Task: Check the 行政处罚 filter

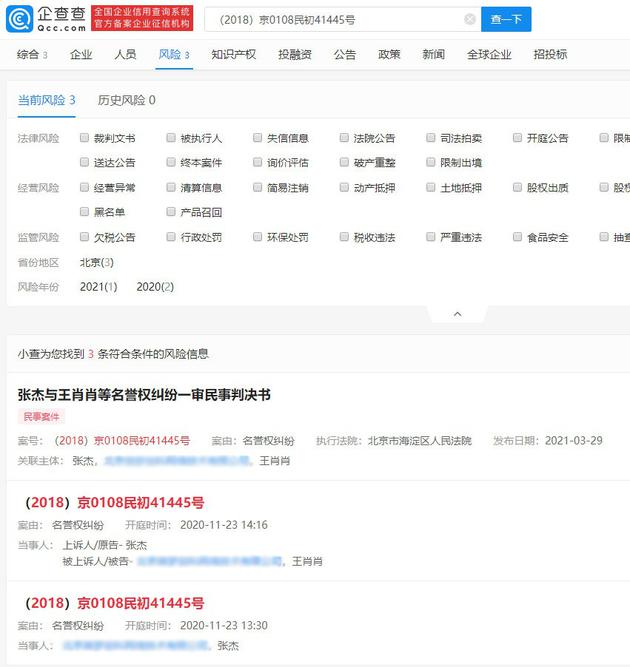Action: [x=171, y=237]
